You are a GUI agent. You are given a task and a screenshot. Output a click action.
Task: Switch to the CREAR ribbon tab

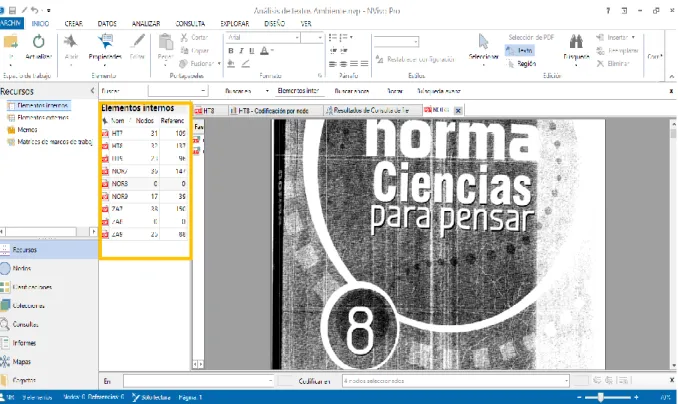(x=74, y=24)
